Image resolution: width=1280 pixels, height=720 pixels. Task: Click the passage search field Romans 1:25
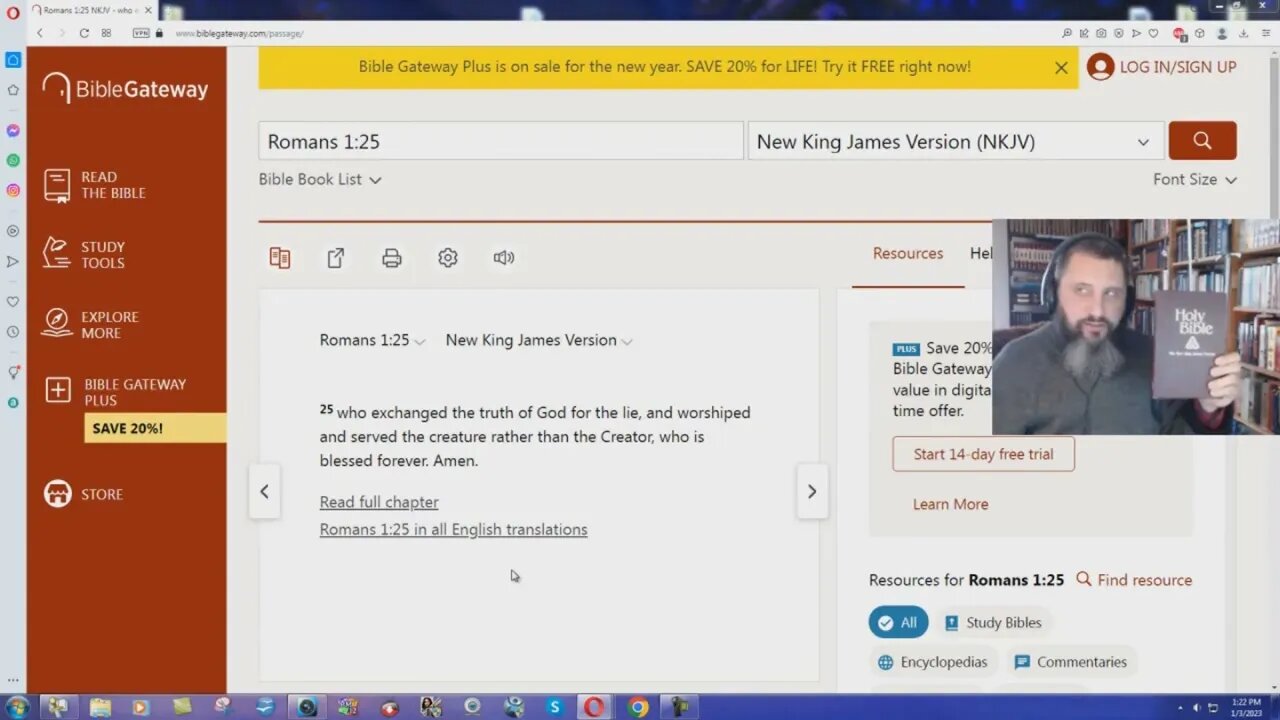click(501, 141)
